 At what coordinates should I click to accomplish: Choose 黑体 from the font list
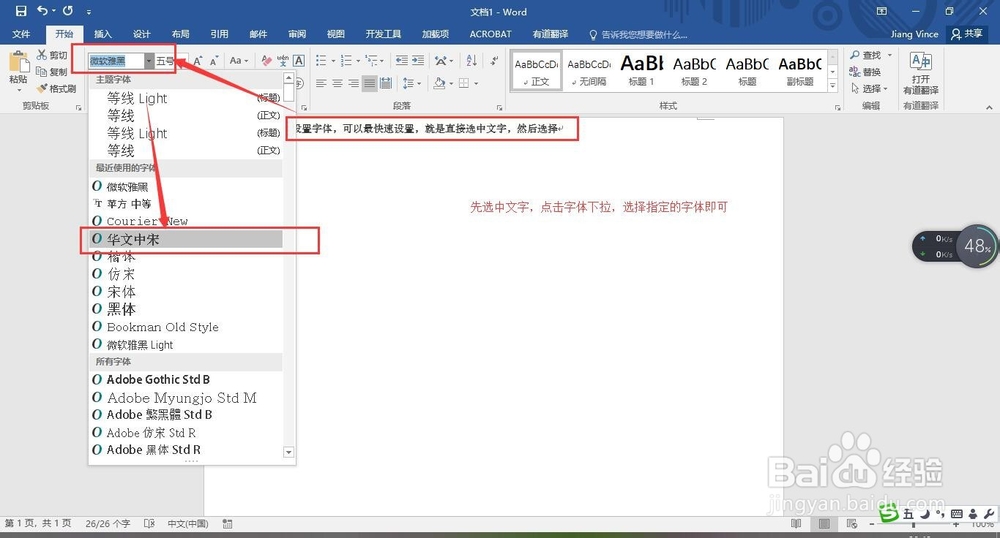(186, 309)
